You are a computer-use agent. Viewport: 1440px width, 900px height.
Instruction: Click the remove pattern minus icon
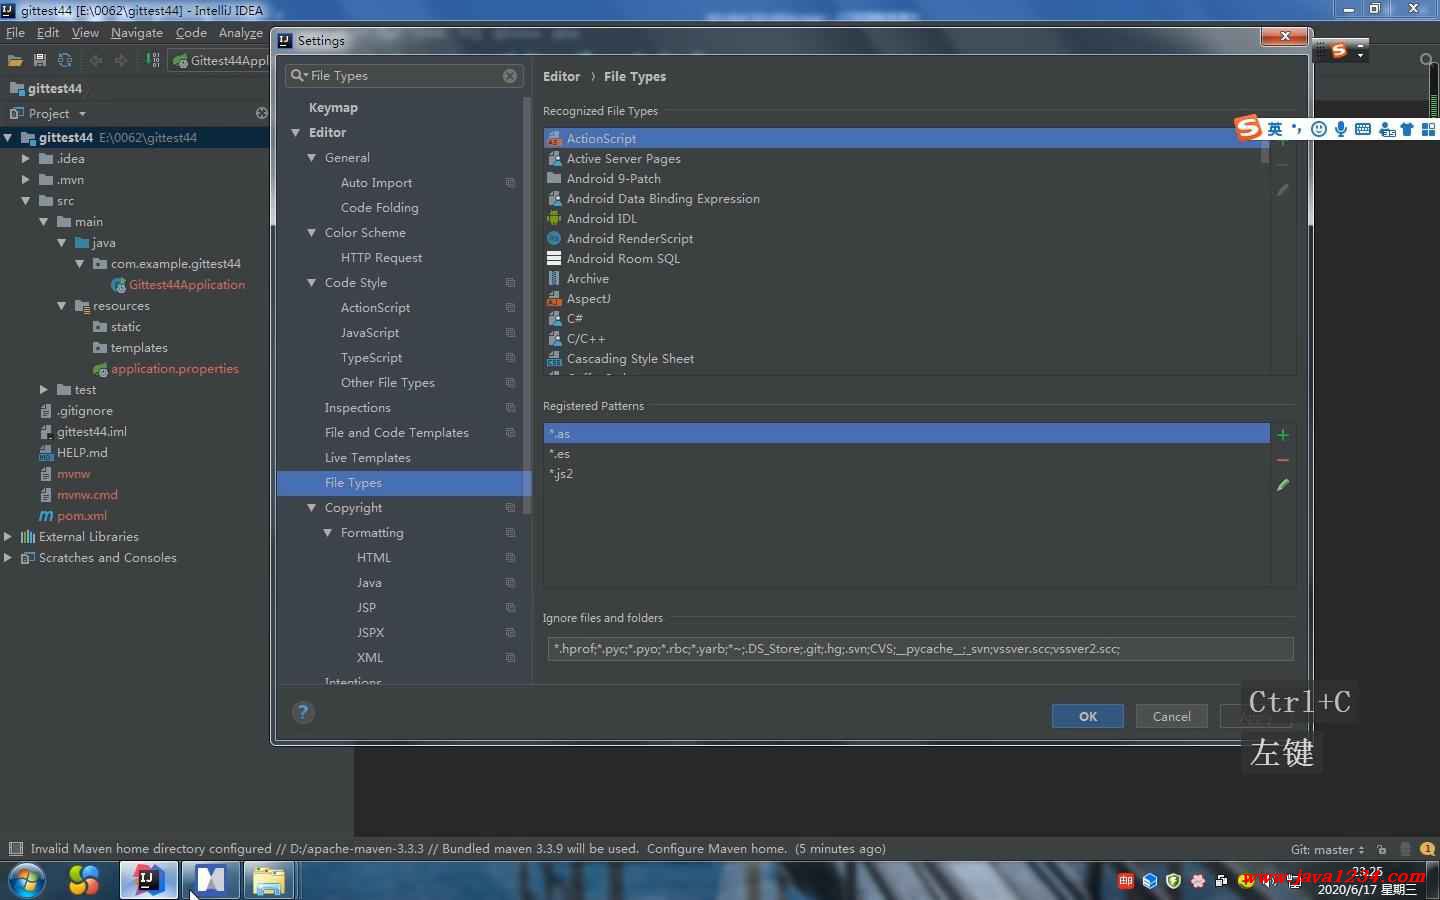click(1283, 460)
